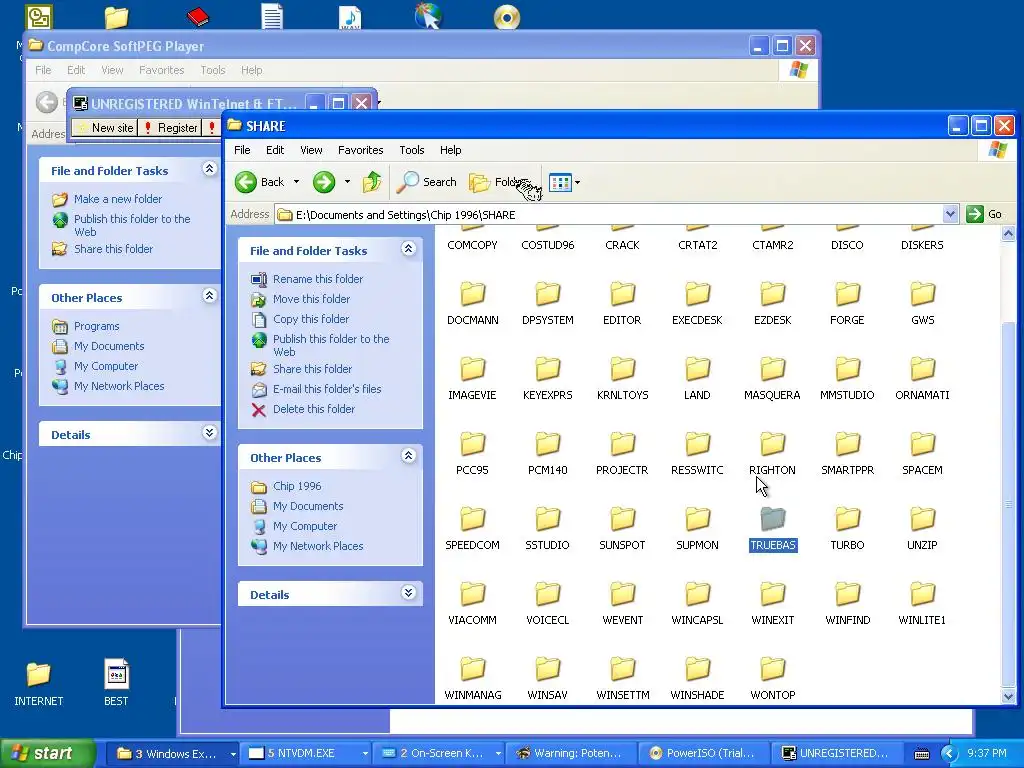Open the Favorites menu in SHARE
The height and width of the screenshot is (768, 1024).
coord(360,150)
